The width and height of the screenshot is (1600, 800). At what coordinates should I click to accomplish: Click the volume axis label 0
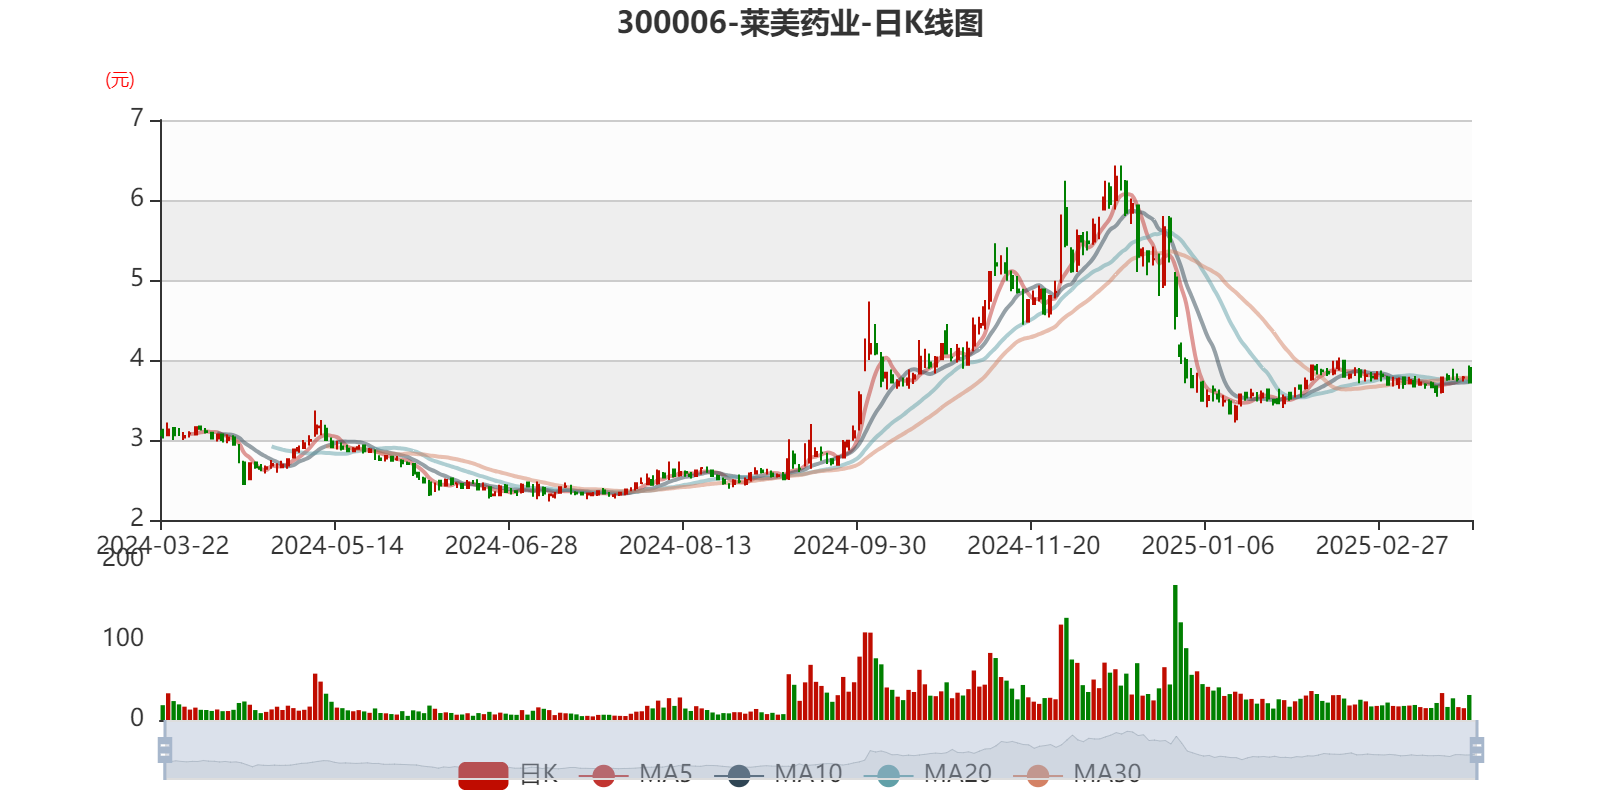pos(137,718)
